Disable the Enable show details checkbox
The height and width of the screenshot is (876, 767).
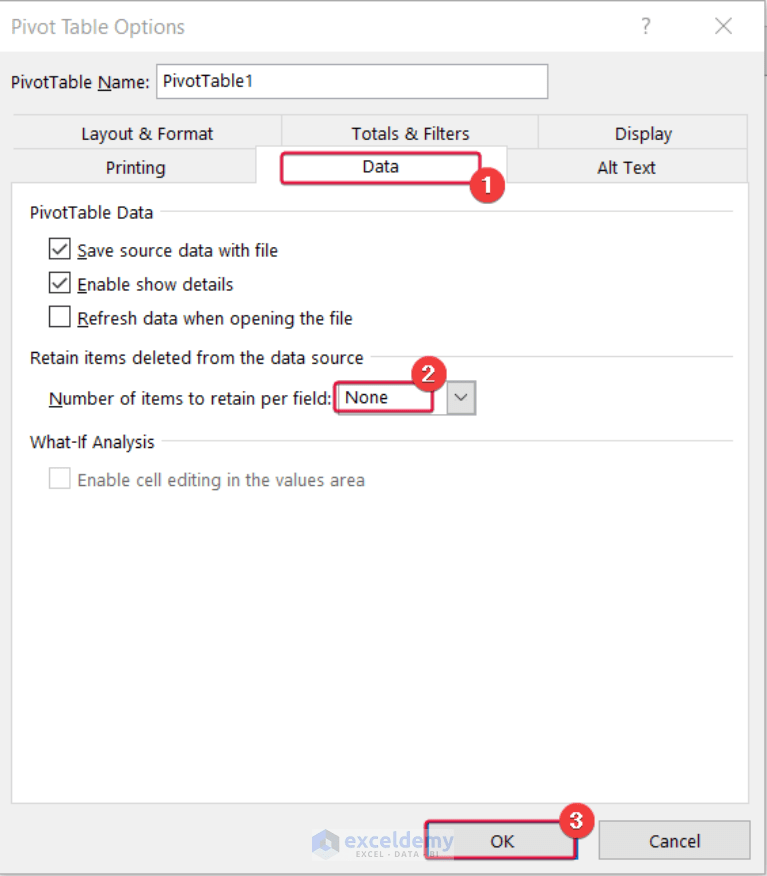pos(59,283)
